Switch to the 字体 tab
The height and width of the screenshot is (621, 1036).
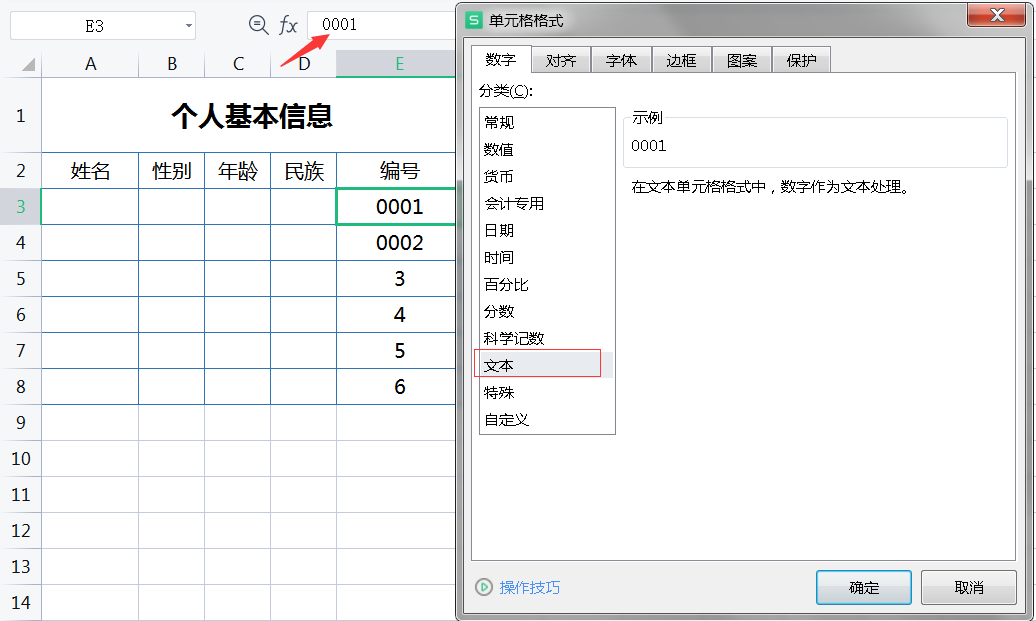click(621, 61)
